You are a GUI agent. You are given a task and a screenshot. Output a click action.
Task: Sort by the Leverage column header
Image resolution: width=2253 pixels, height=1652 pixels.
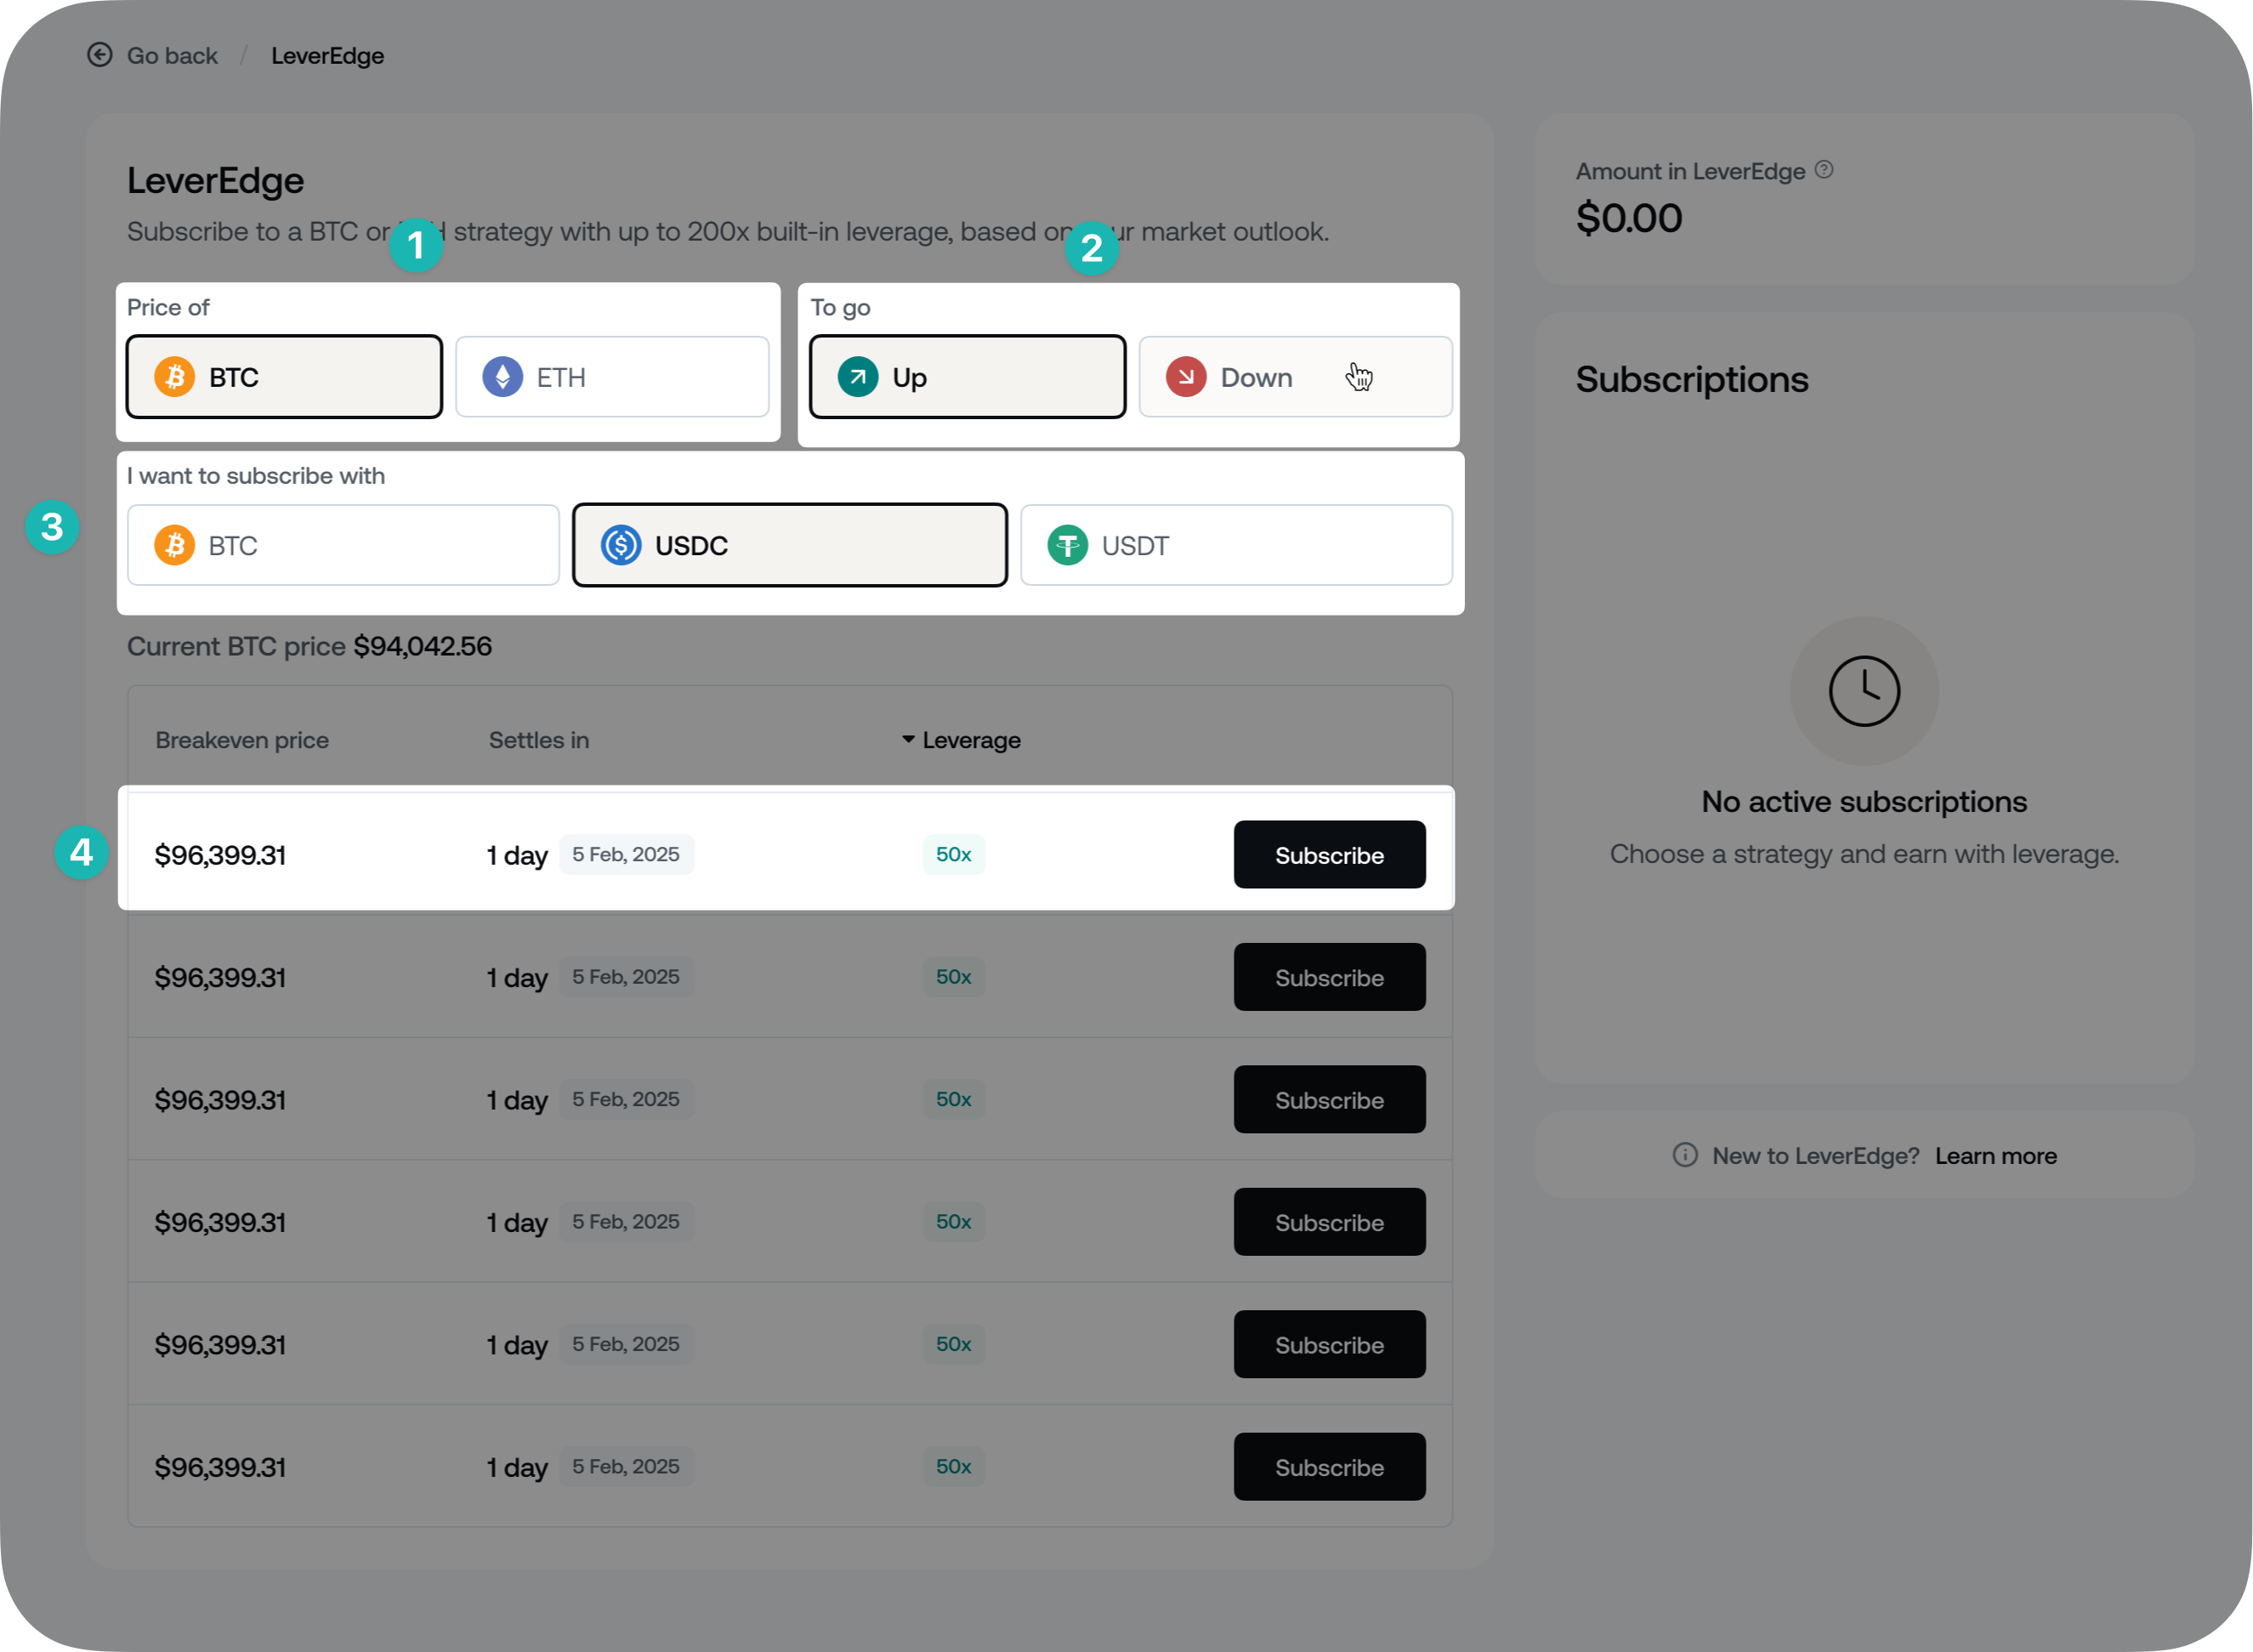pos(961,740)
